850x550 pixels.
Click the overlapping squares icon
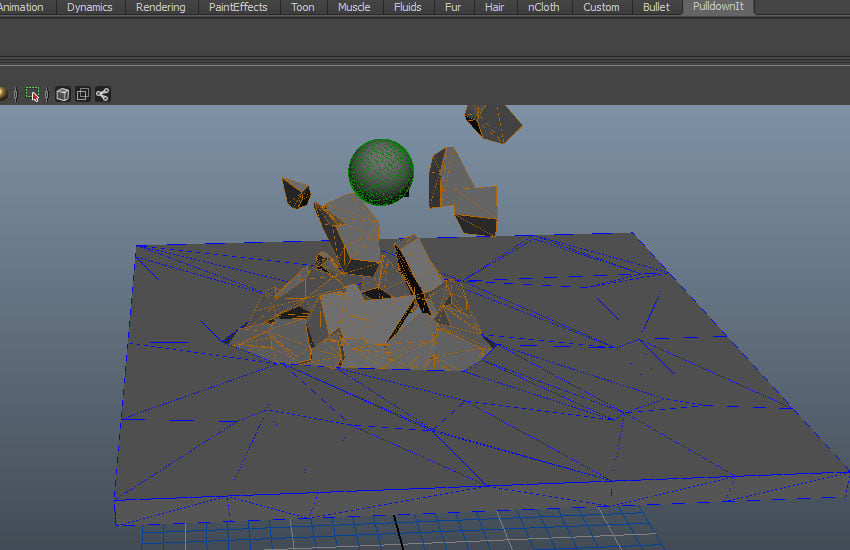point(82,94)
